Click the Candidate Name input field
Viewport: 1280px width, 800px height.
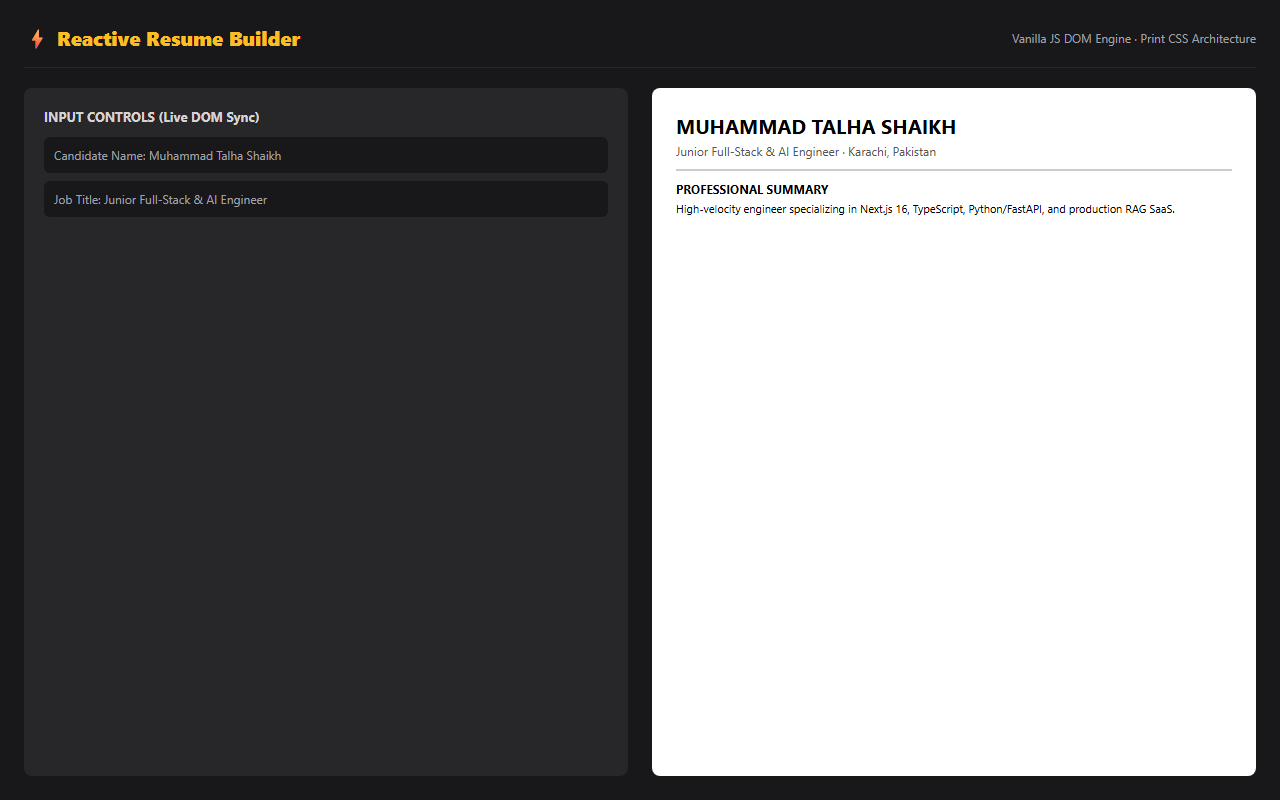point(326,155)
